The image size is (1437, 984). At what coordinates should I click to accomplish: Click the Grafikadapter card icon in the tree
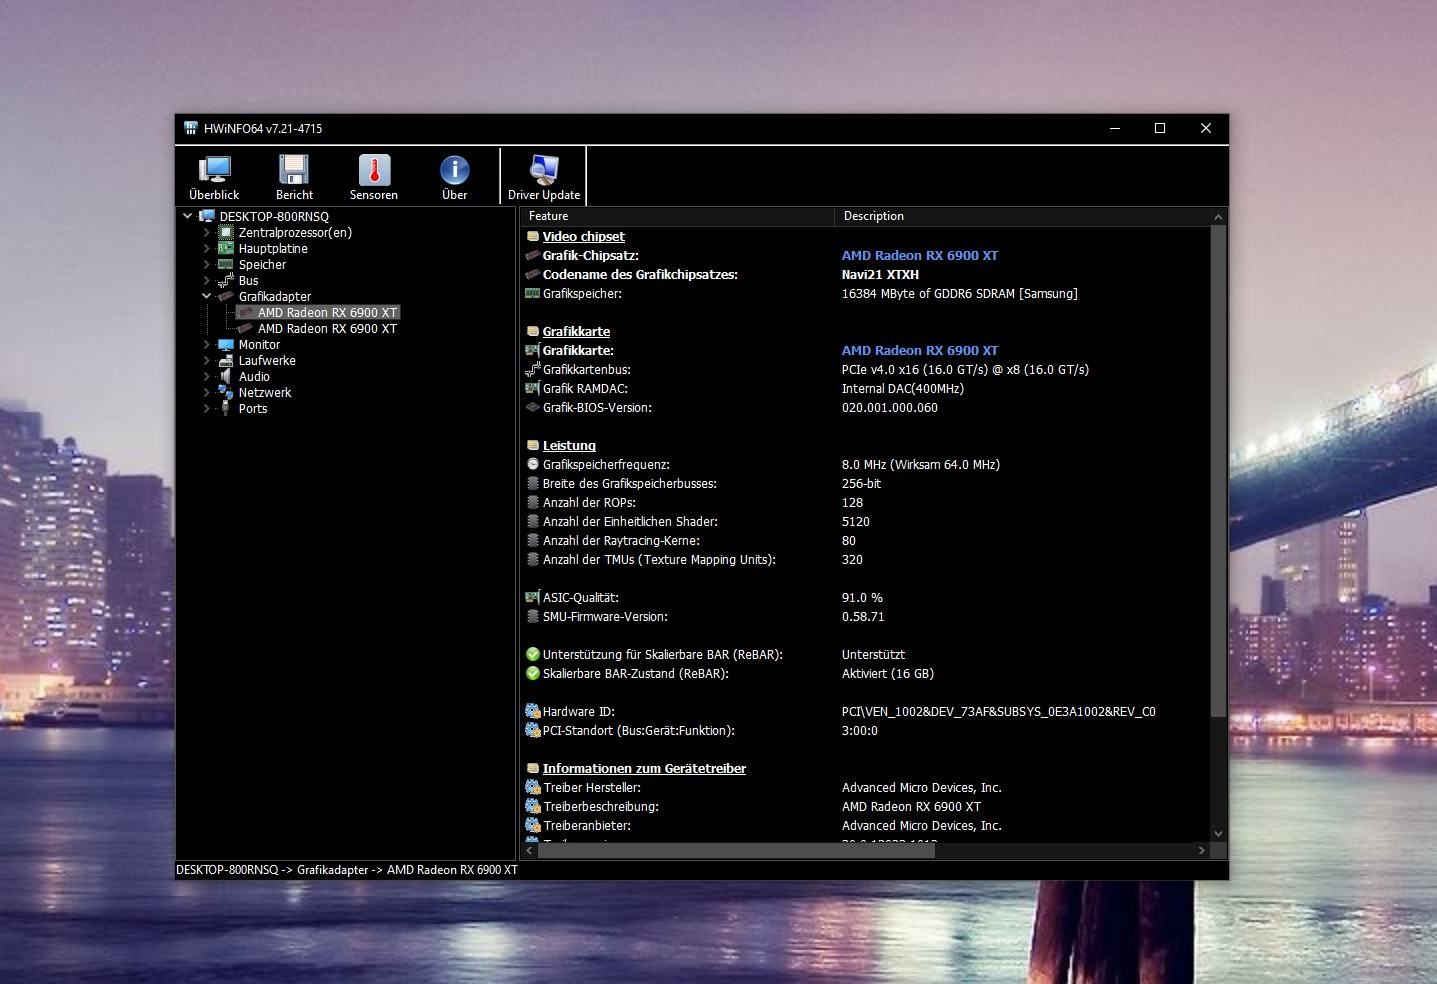pyautogui.click(x=226, y=296)
